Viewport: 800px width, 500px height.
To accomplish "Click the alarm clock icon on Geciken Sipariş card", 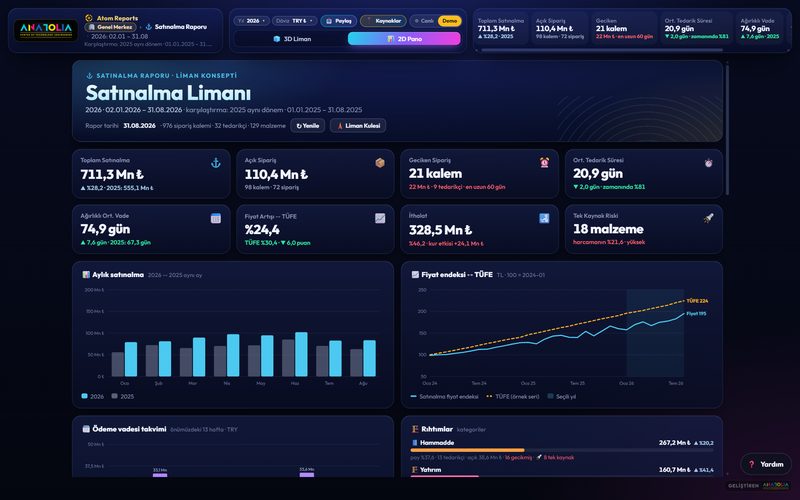I will pyautogui.click(x=544, y=163).
